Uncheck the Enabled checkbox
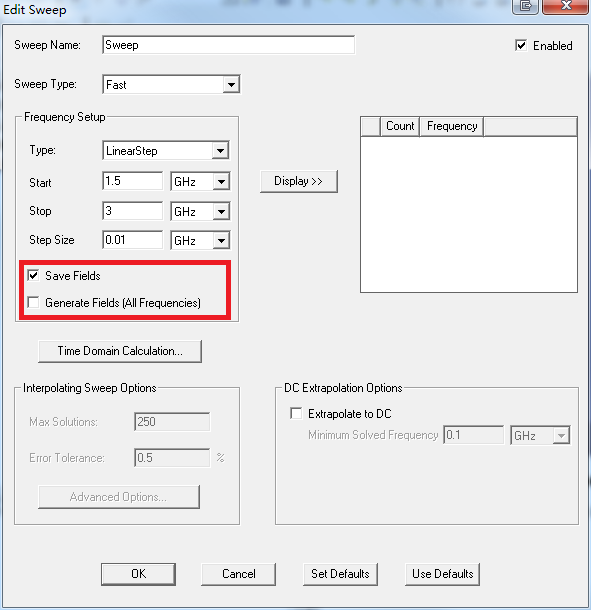Image resolution: width=591 pixels, height=610 pixels. (521, 46)
